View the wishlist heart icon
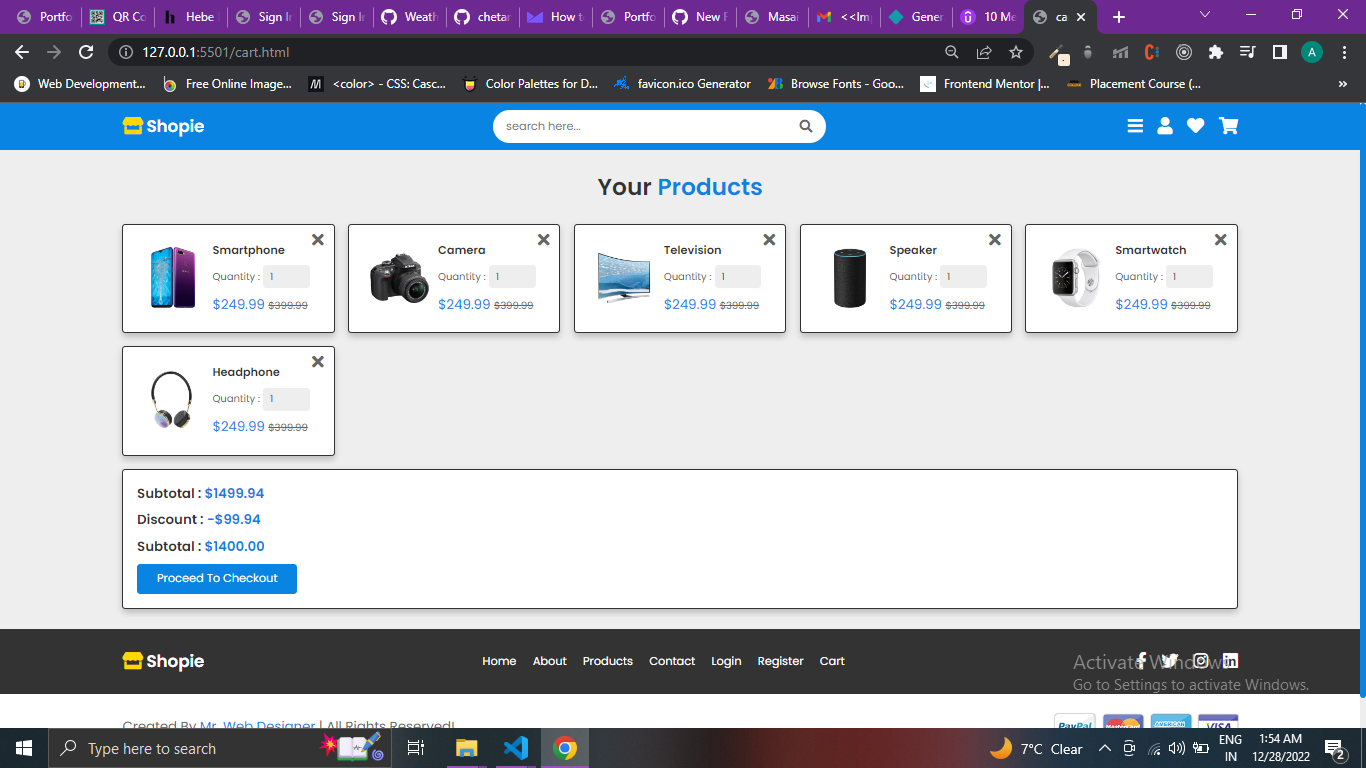The width and height of the screenshot is (1366, 768). [x=1196, y=126]
